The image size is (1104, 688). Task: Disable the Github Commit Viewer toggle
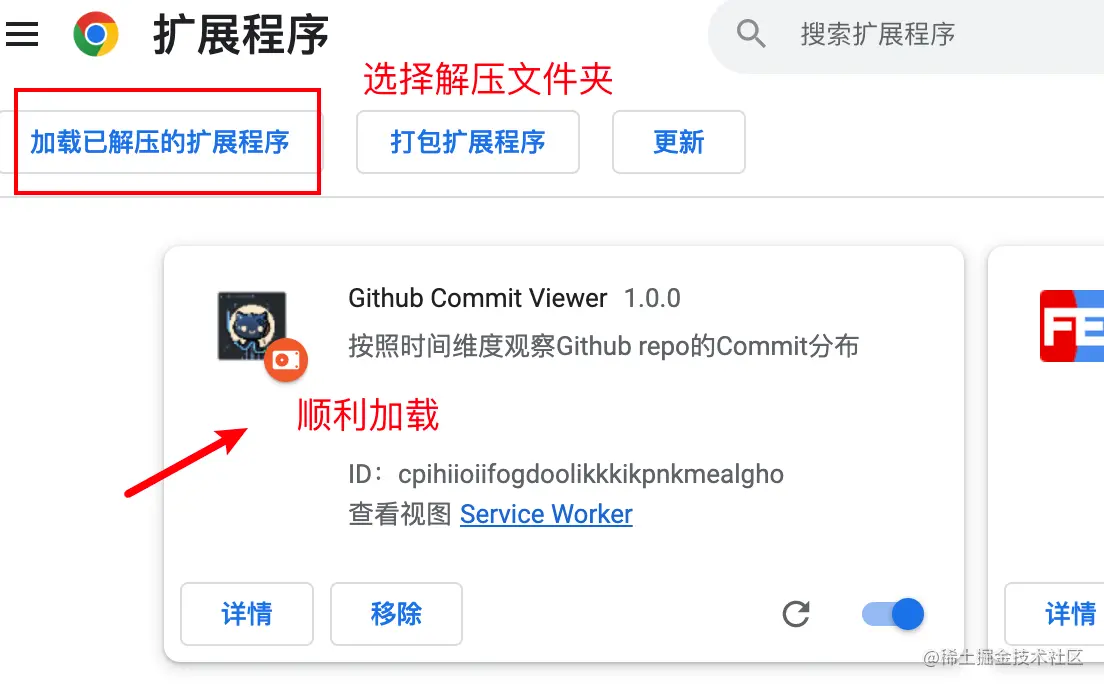pyautogui.click(x=893, y=614)
